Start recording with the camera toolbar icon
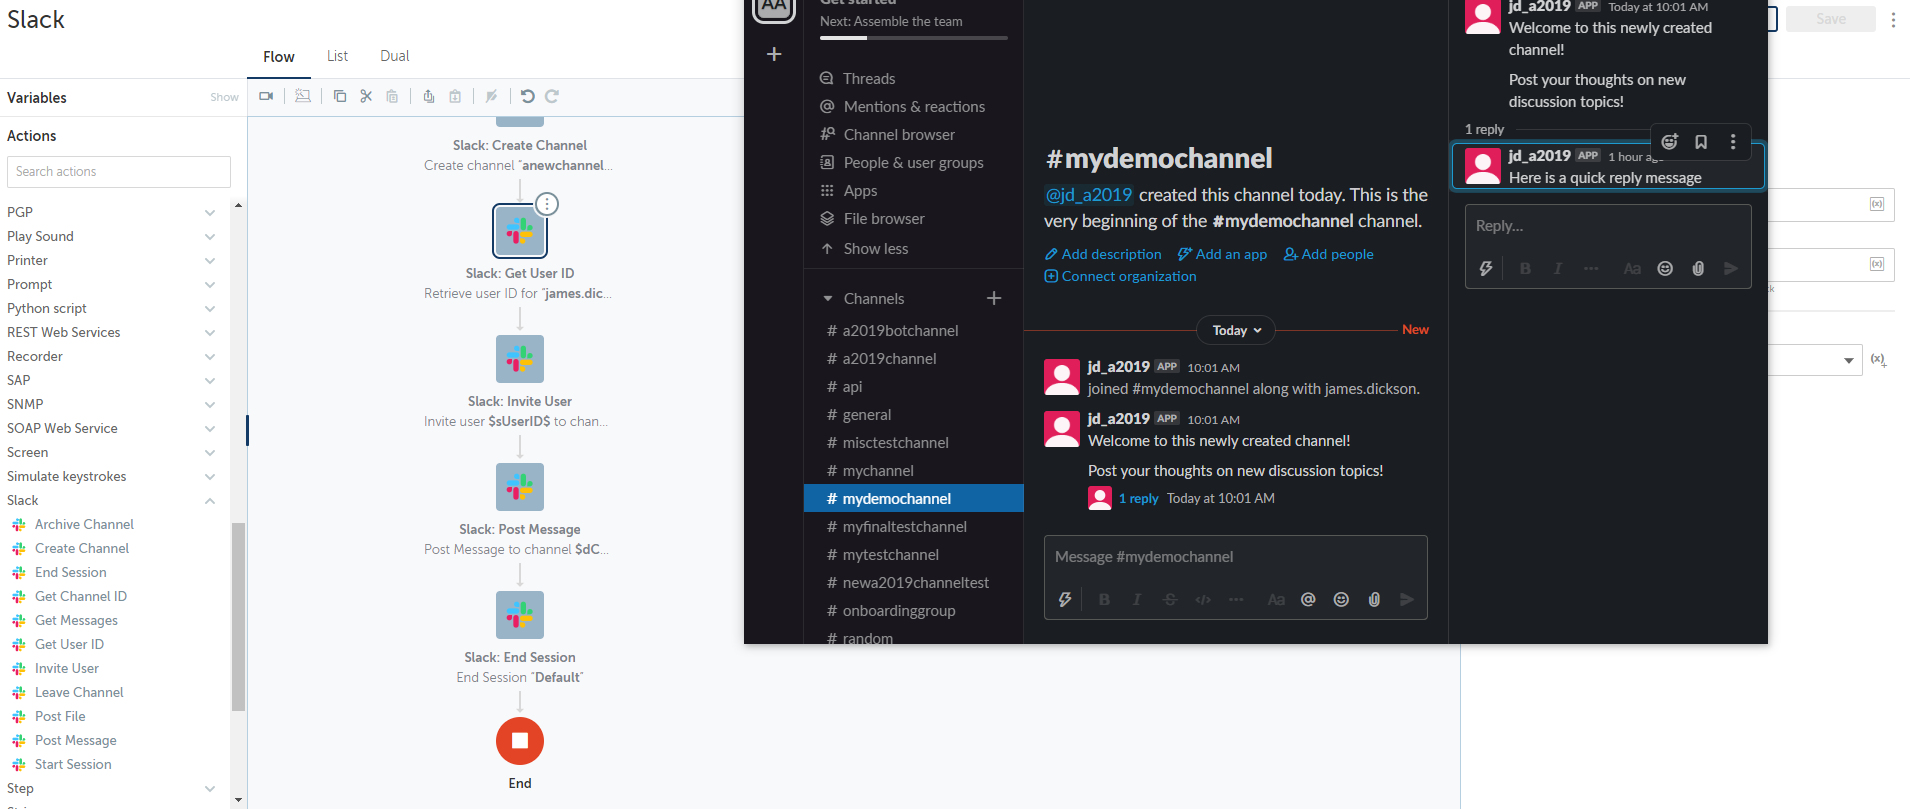This screenshot has height=809, width=1910. point(266,96)
